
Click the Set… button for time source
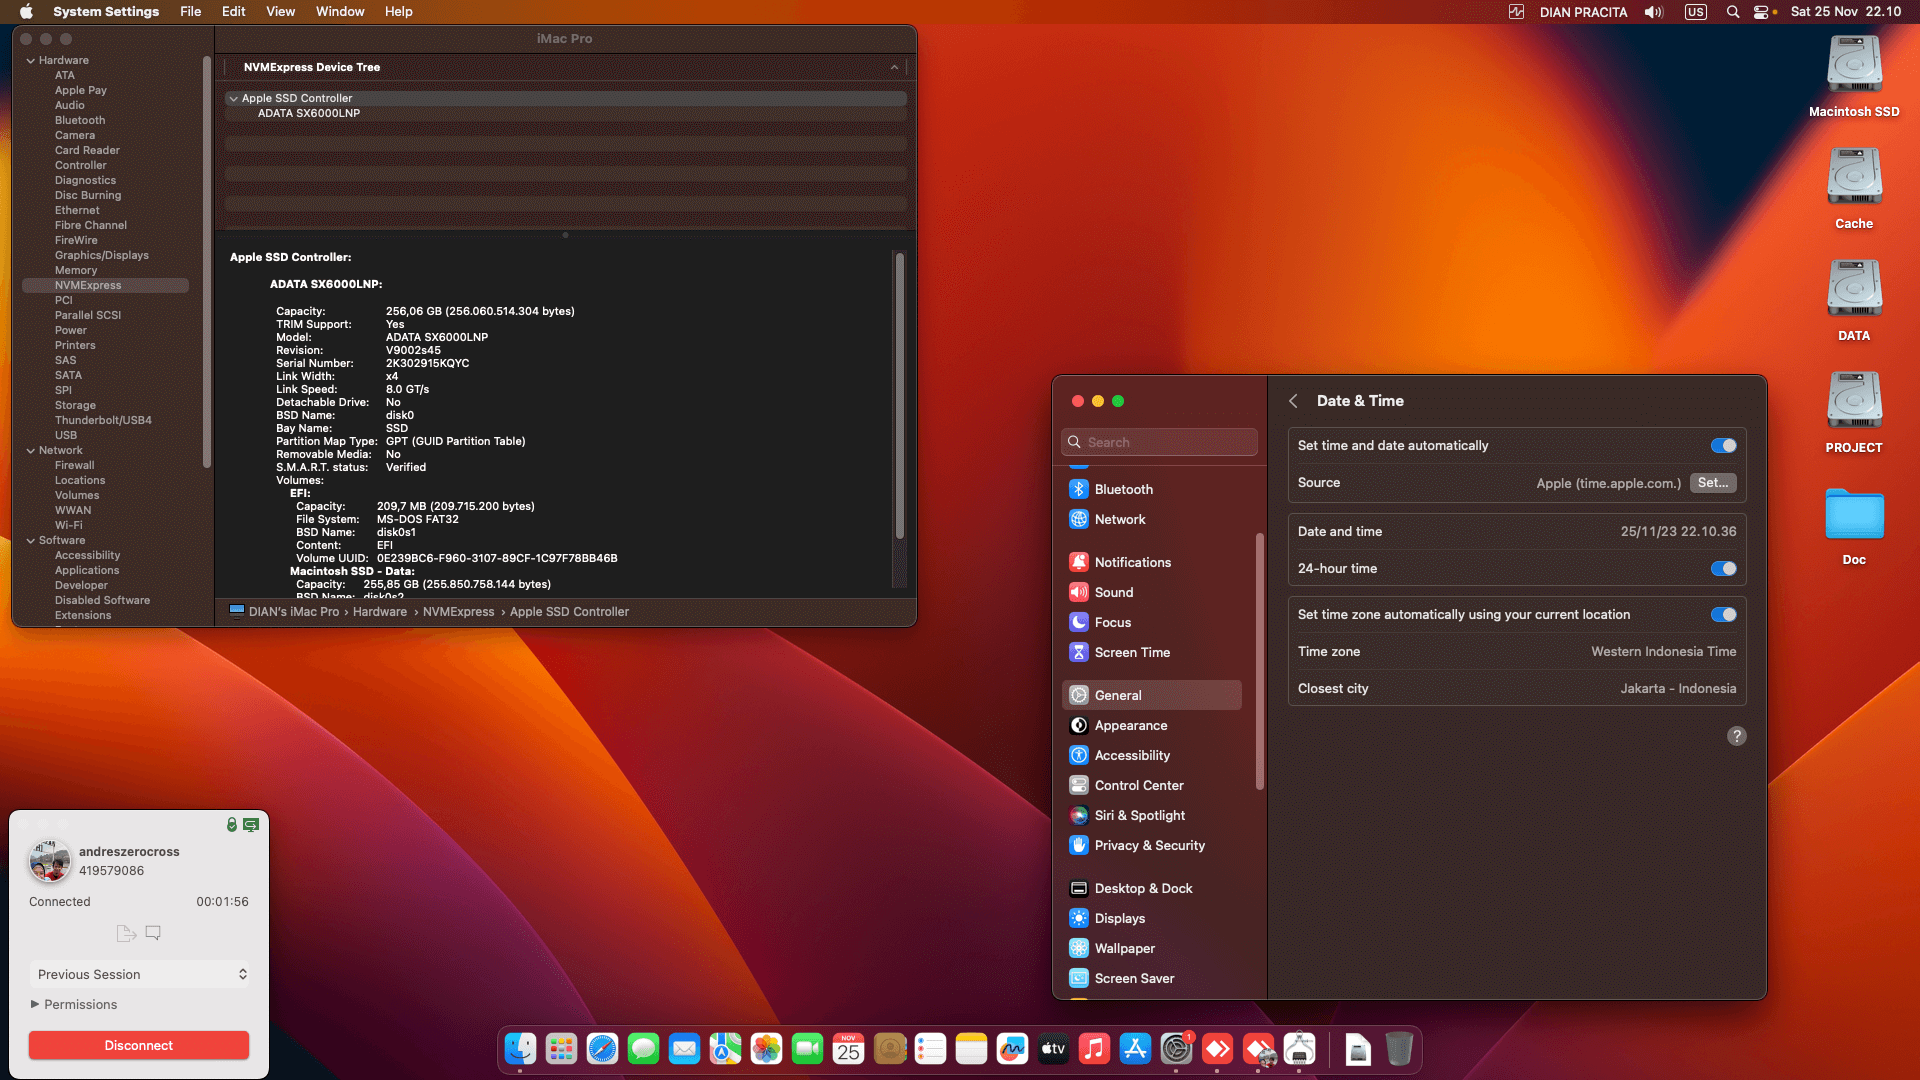coord(1713,483)
